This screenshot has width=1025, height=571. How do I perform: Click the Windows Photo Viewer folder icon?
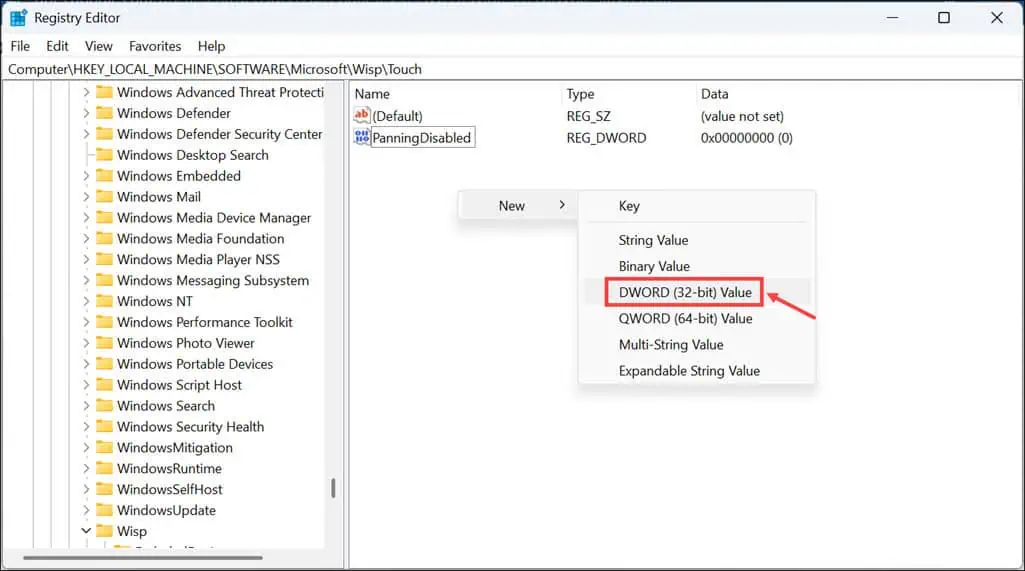coord(104,343)
